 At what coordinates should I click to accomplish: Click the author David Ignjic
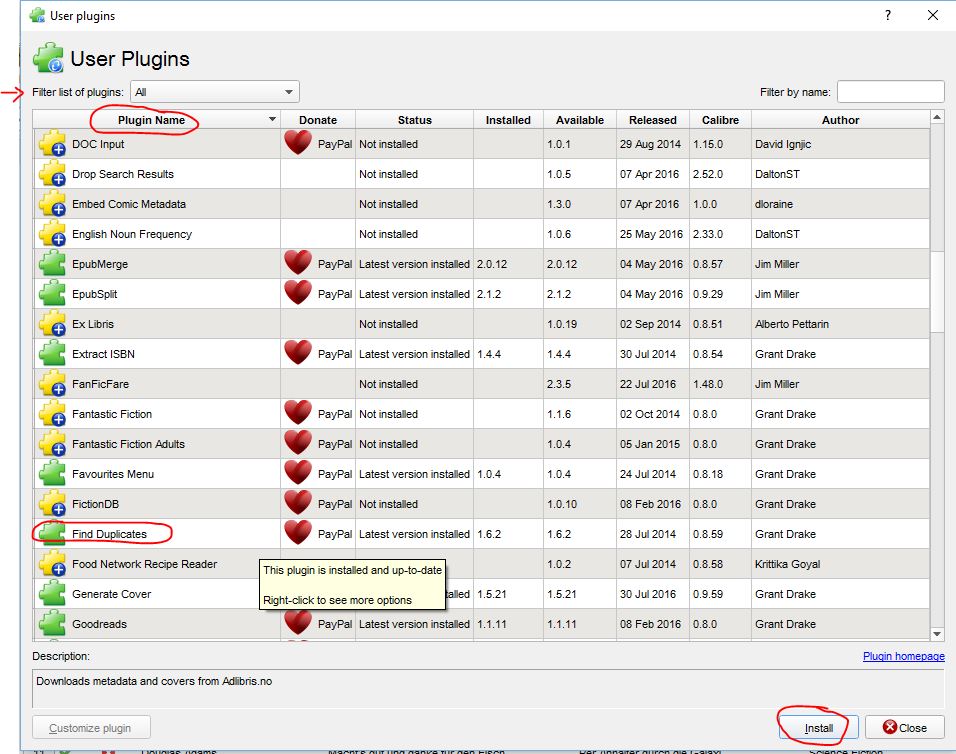click(783, 144)
